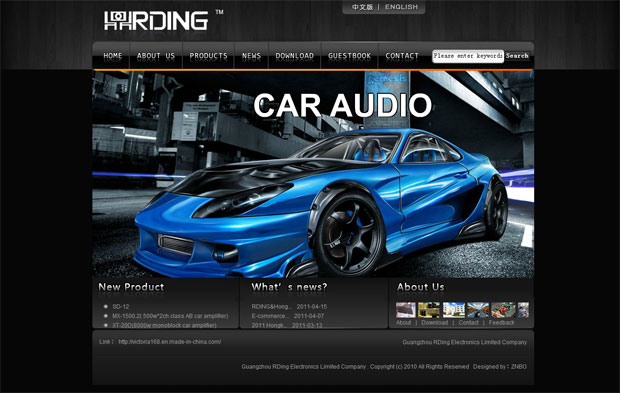Open the SD-12 new product link

[121, 306]
